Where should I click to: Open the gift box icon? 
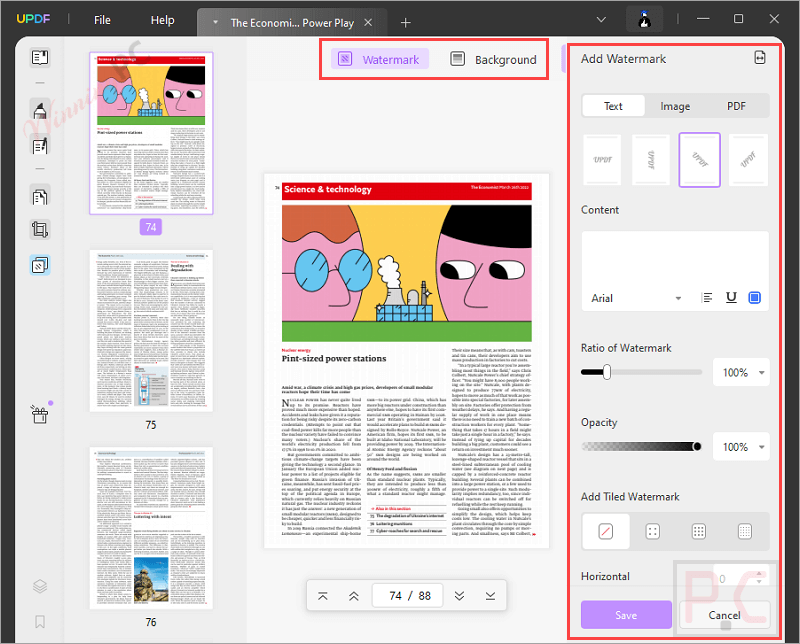point(40,414)
